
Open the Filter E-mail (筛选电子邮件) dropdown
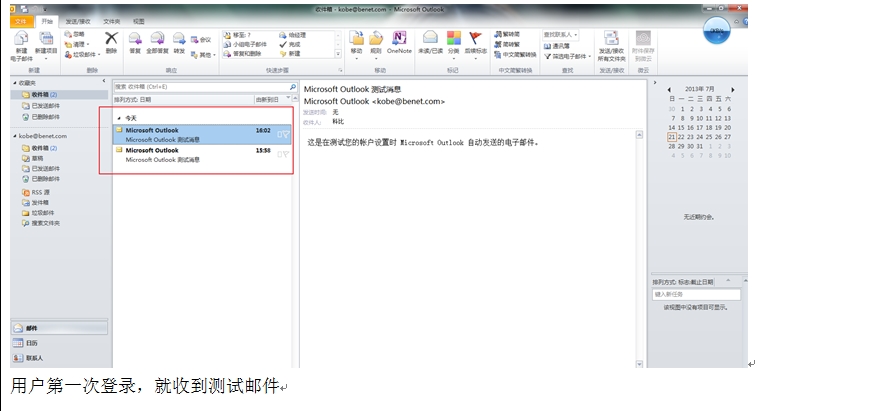568,56
